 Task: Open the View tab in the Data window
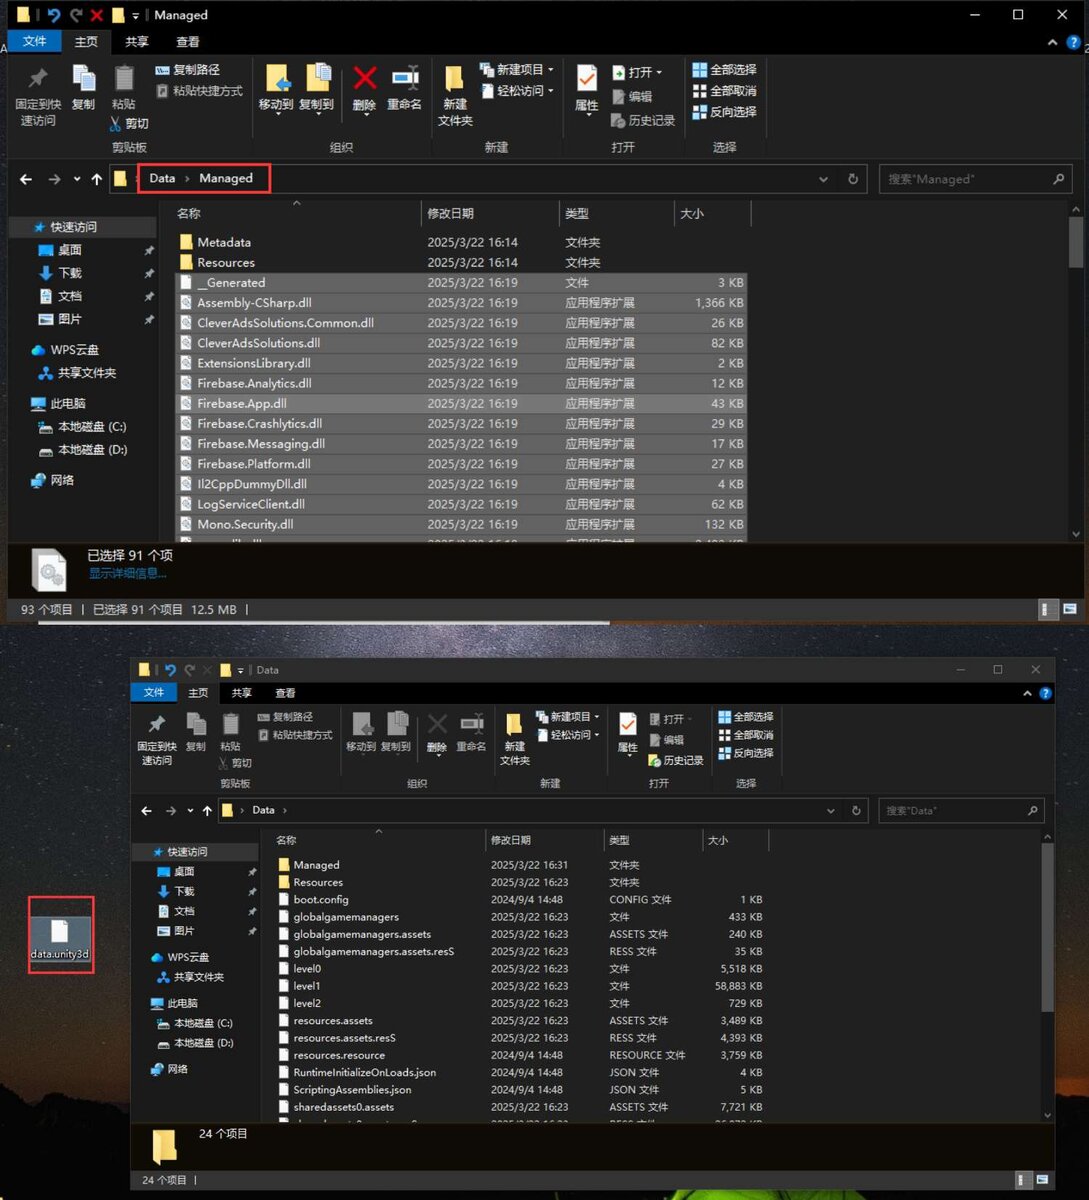click(x=285, y=693)
